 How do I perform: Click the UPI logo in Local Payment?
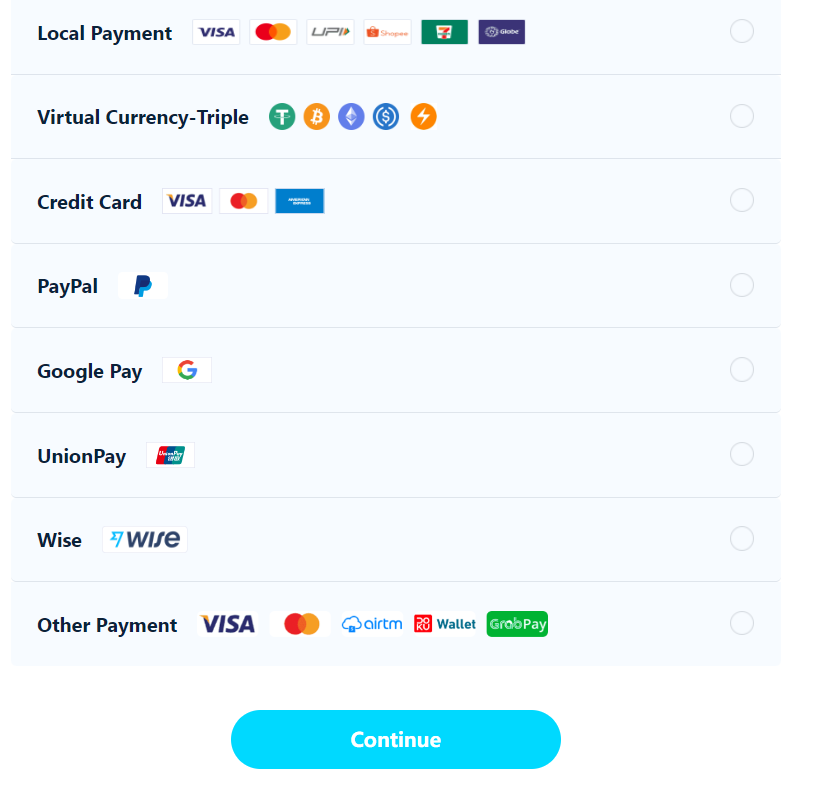pyautogui.click(x=330, y=32)
